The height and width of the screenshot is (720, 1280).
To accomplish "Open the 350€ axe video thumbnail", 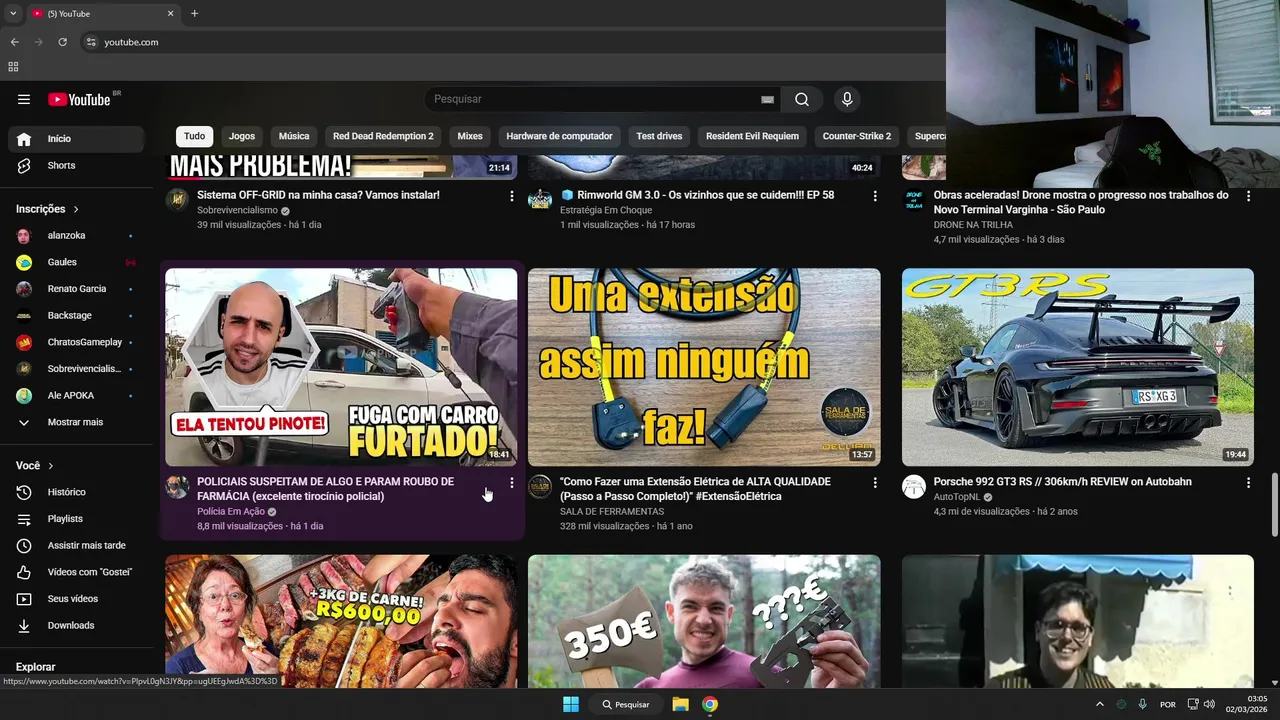I will point(704,621).
